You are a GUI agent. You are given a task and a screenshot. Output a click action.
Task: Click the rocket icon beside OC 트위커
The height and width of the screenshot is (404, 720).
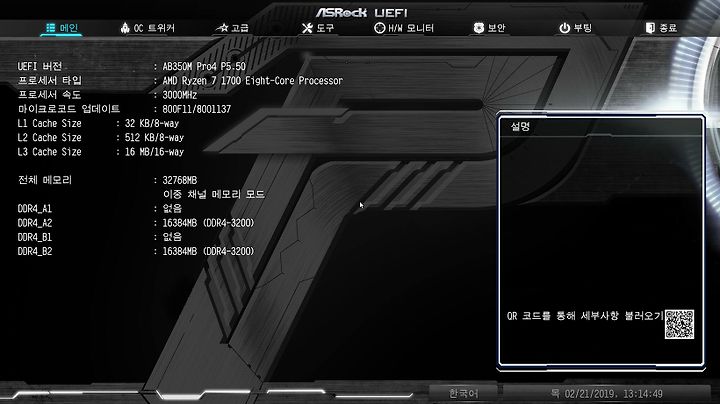coord(125,28)
